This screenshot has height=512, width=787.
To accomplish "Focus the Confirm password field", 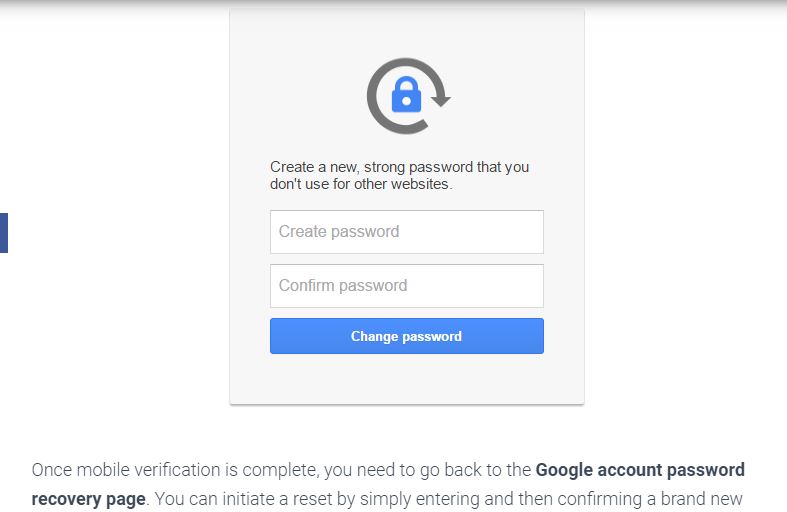I will click(x=406, y=286).
